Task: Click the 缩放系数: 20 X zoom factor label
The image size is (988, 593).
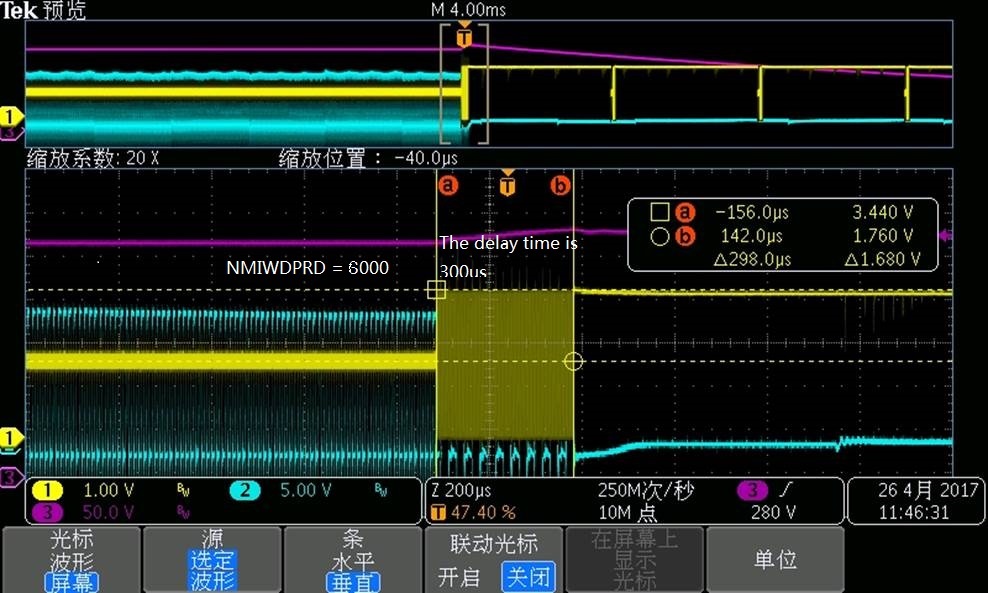Action: pyautogui.click(x=93, y=158)
